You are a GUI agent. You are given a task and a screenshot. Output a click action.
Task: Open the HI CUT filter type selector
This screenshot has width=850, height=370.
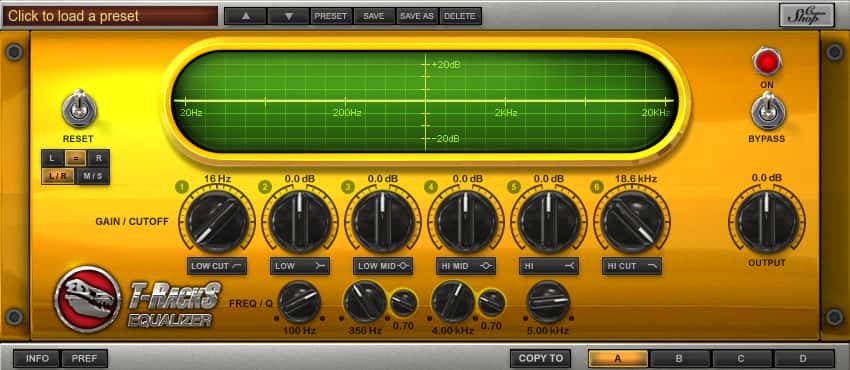click(632, 266)
